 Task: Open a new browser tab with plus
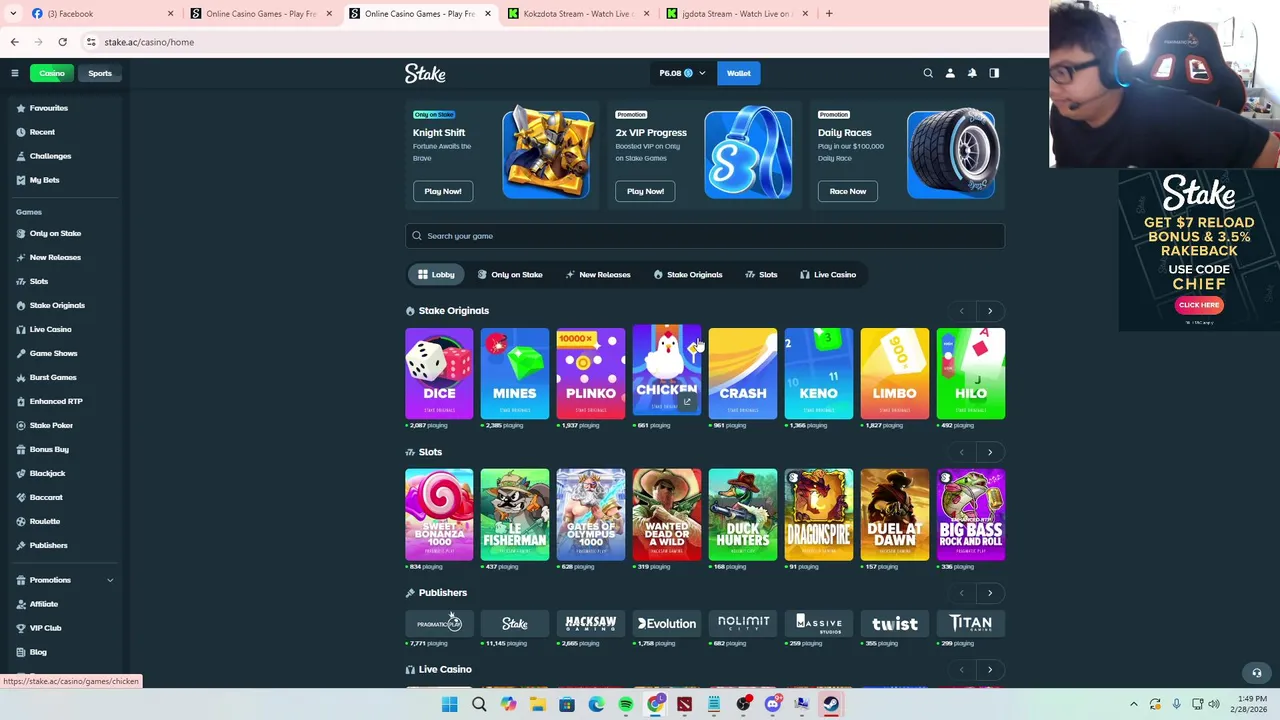[829, 14]
